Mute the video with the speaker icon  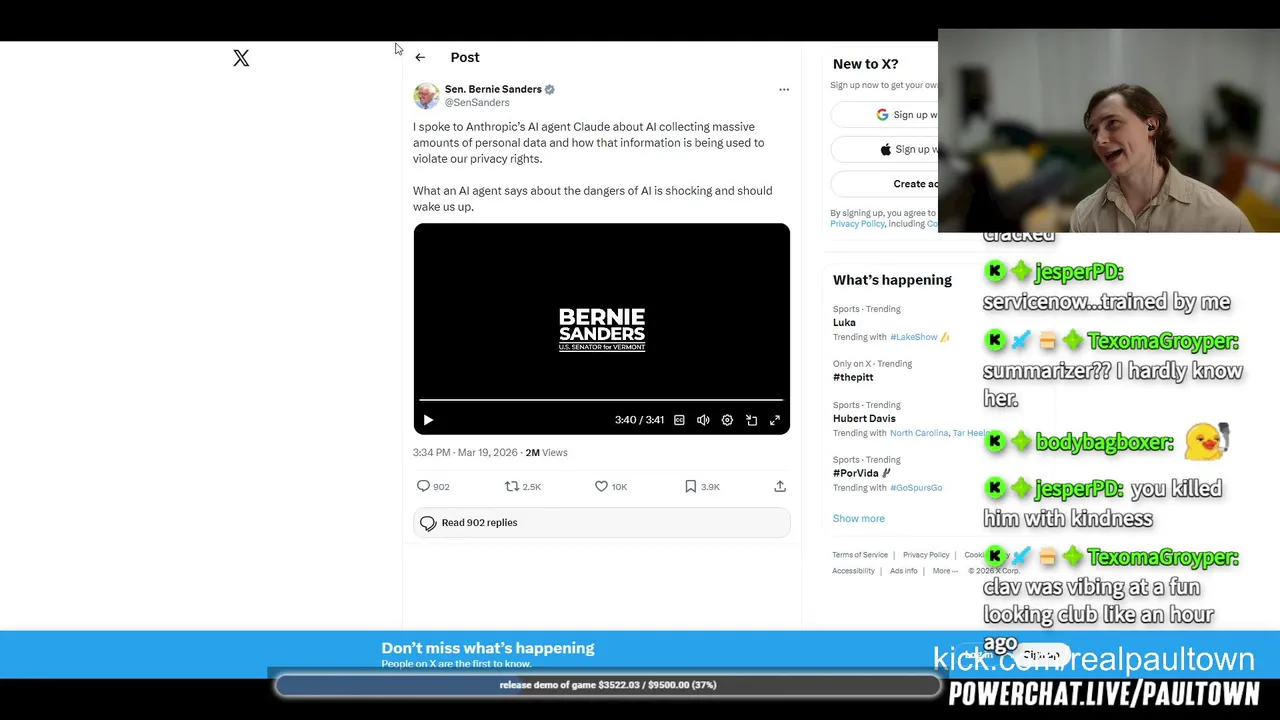click(703, 420)
